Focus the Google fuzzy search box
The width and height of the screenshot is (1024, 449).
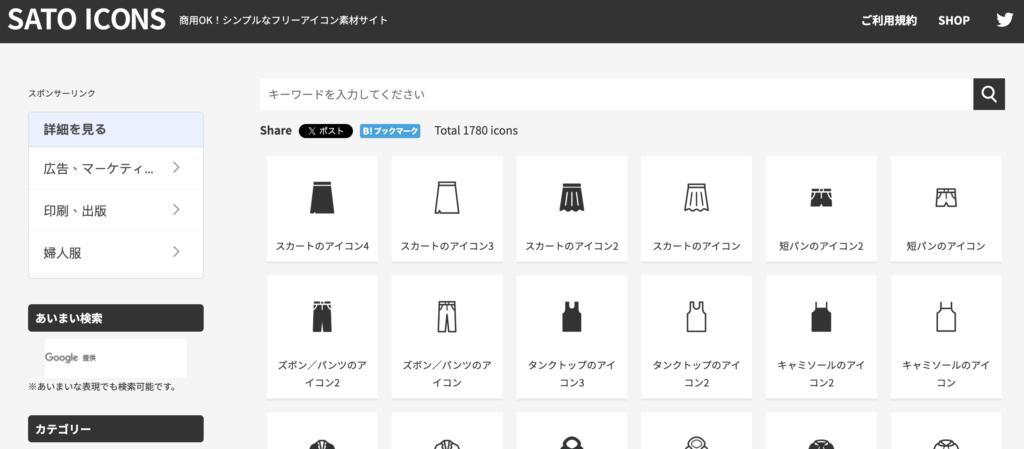[116, 358]
